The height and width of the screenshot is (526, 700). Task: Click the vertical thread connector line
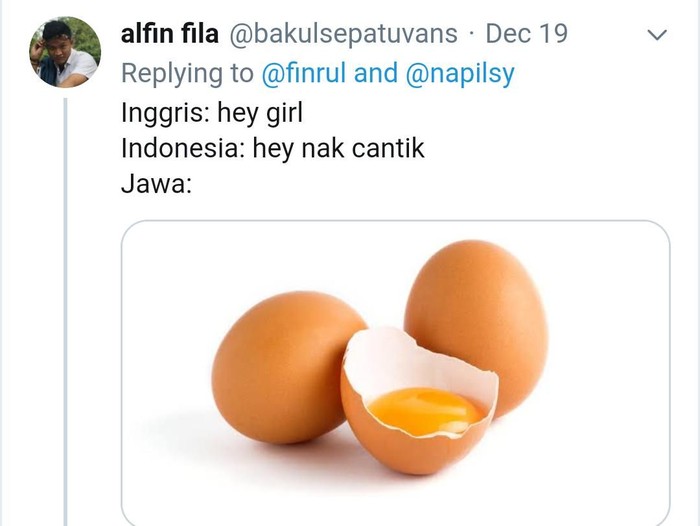pos(66,312)
